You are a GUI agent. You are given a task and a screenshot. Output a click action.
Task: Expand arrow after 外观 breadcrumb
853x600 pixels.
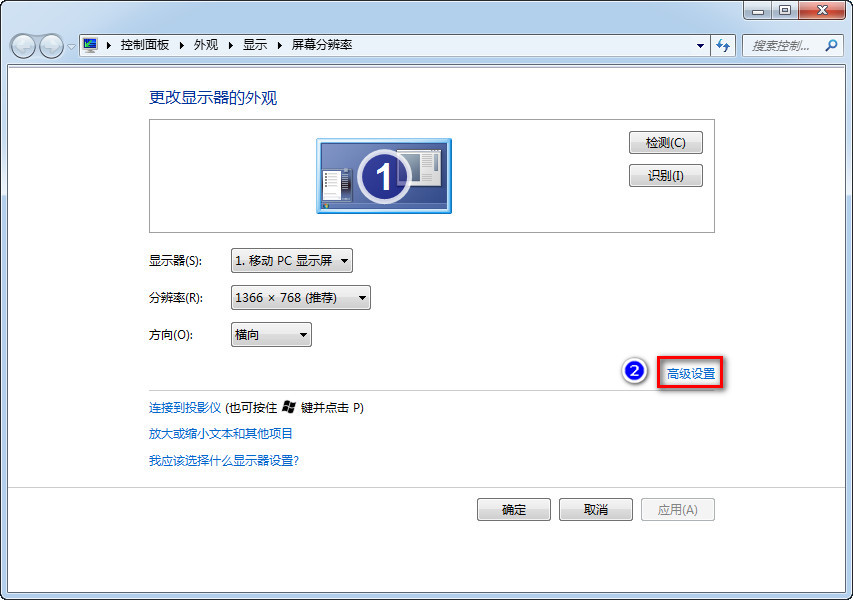tap(230, 46)
